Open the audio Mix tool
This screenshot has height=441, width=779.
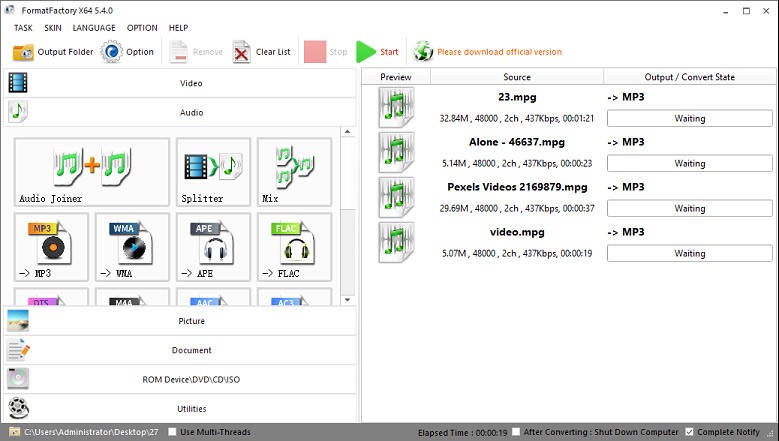[294, 172]
